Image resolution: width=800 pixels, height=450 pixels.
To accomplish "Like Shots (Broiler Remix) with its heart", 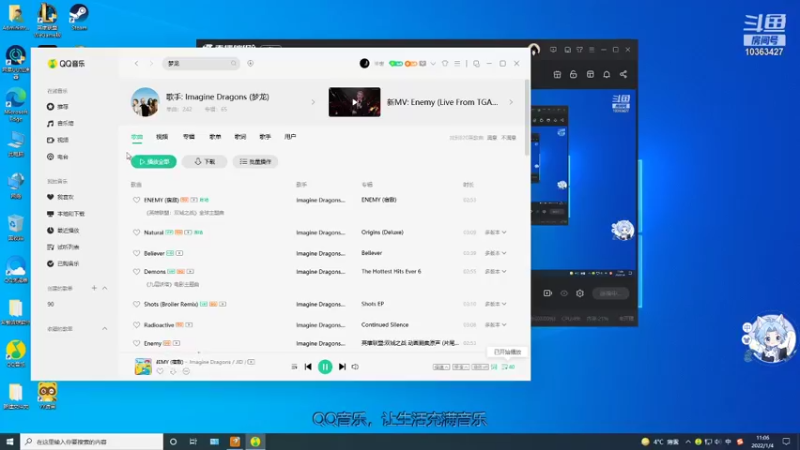I will tap(136, 304).
